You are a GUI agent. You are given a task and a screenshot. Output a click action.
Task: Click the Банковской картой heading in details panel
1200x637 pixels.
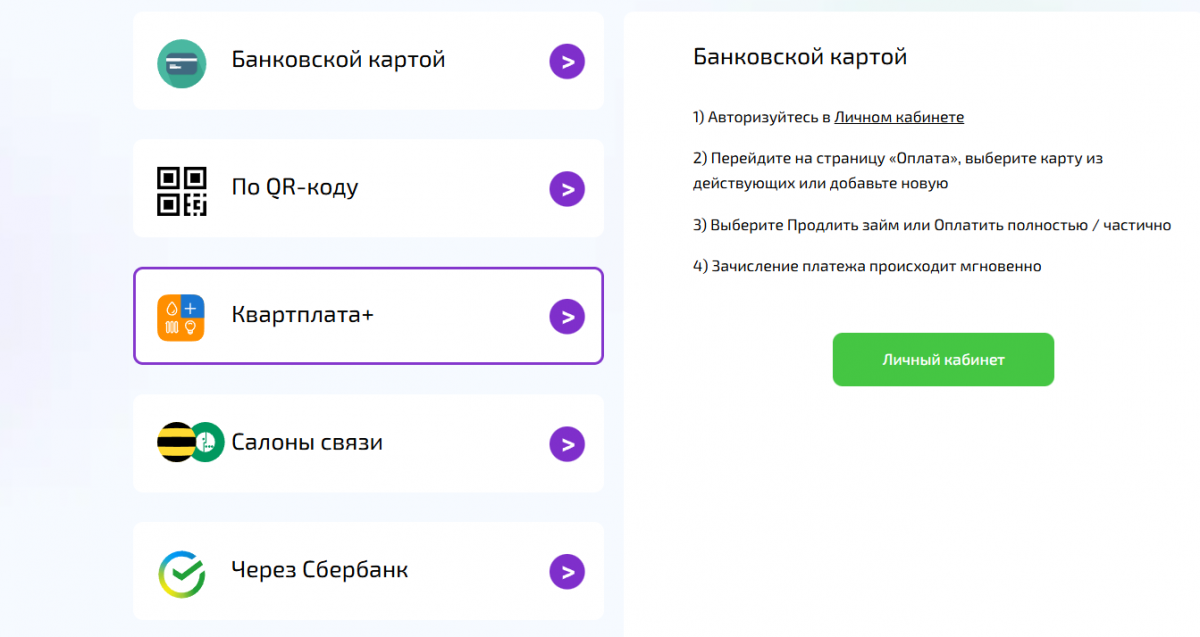click(x=799, y=56)
